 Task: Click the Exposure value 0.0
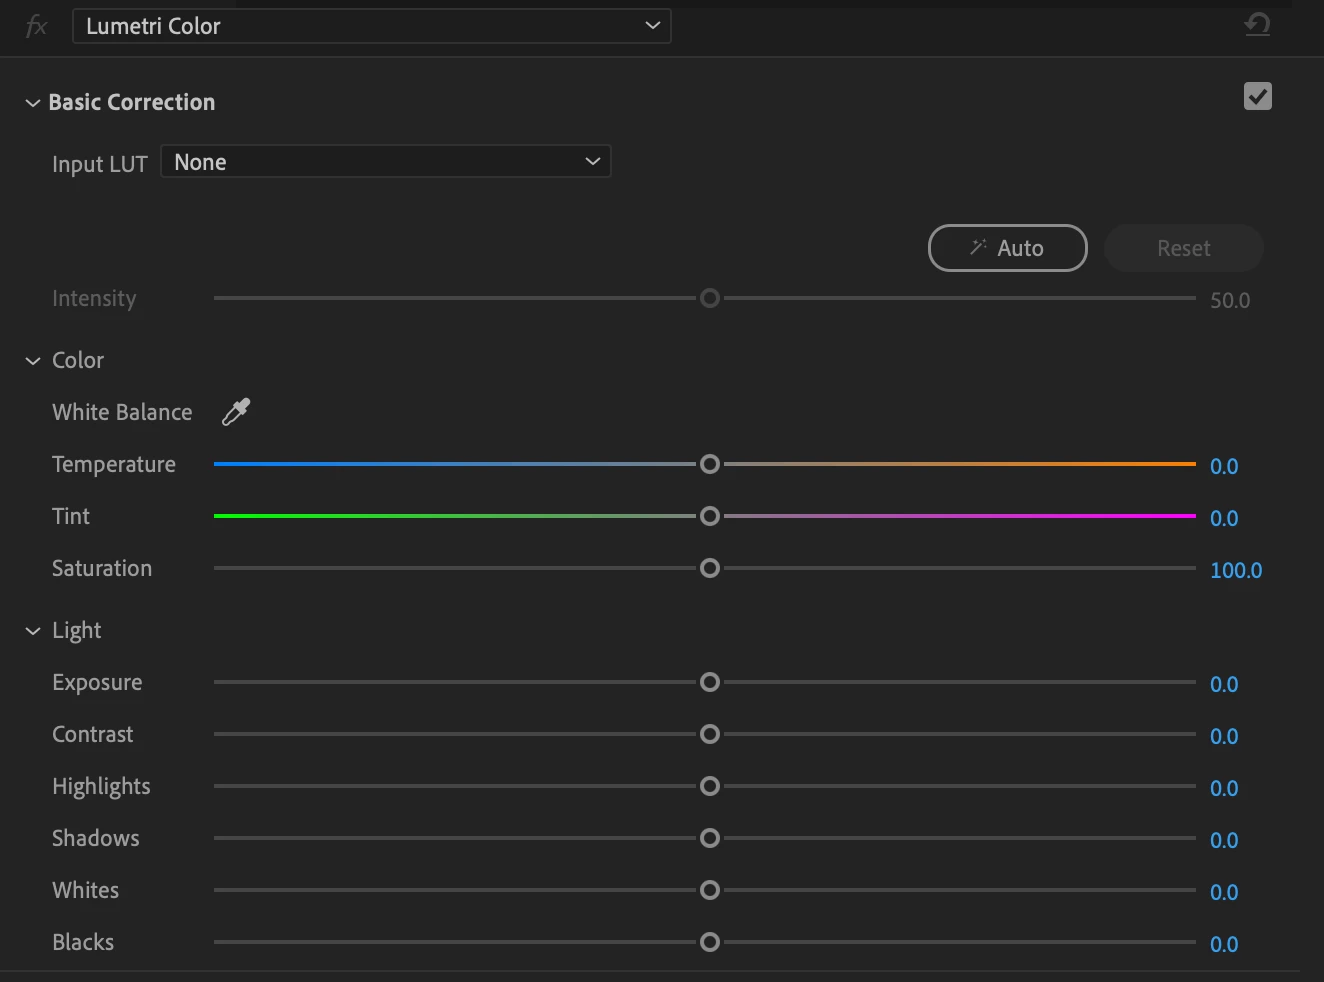(x=1224, y=684)
